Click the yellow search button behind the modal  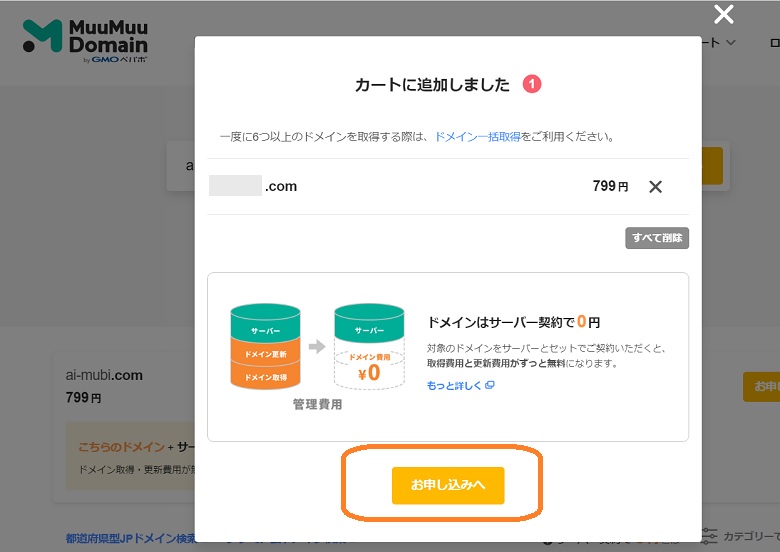(x=712, y=166)
